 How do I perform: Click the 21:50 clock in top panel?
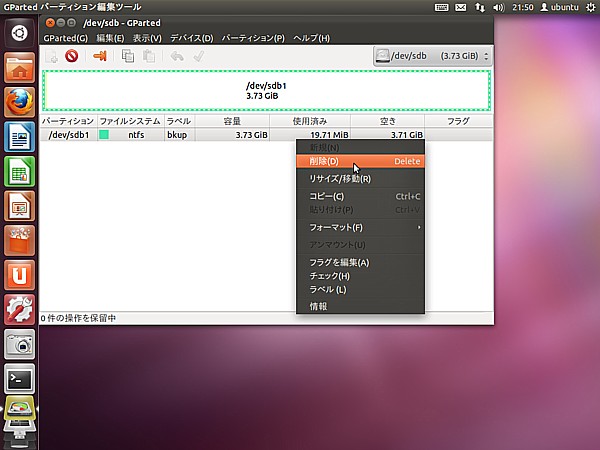point(523,7)
